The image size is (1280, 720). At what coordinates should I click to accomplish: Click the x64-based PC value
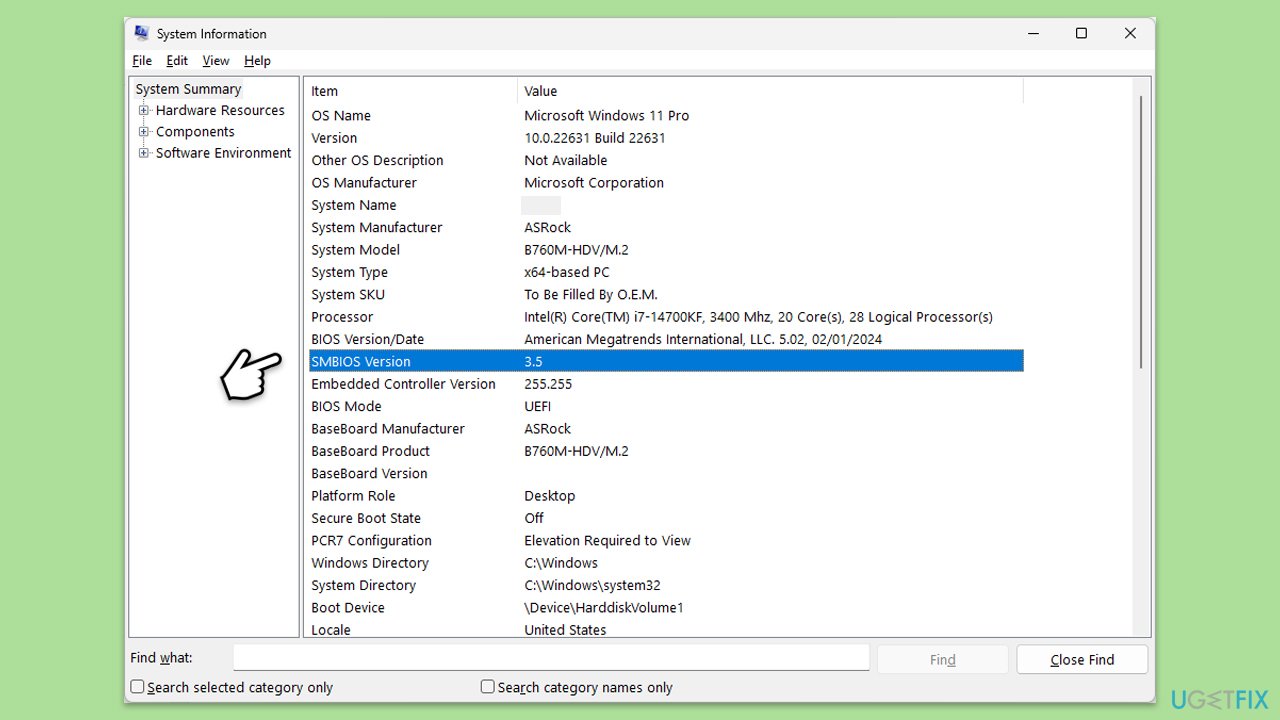pyautogui.click(x=566, y=272)
